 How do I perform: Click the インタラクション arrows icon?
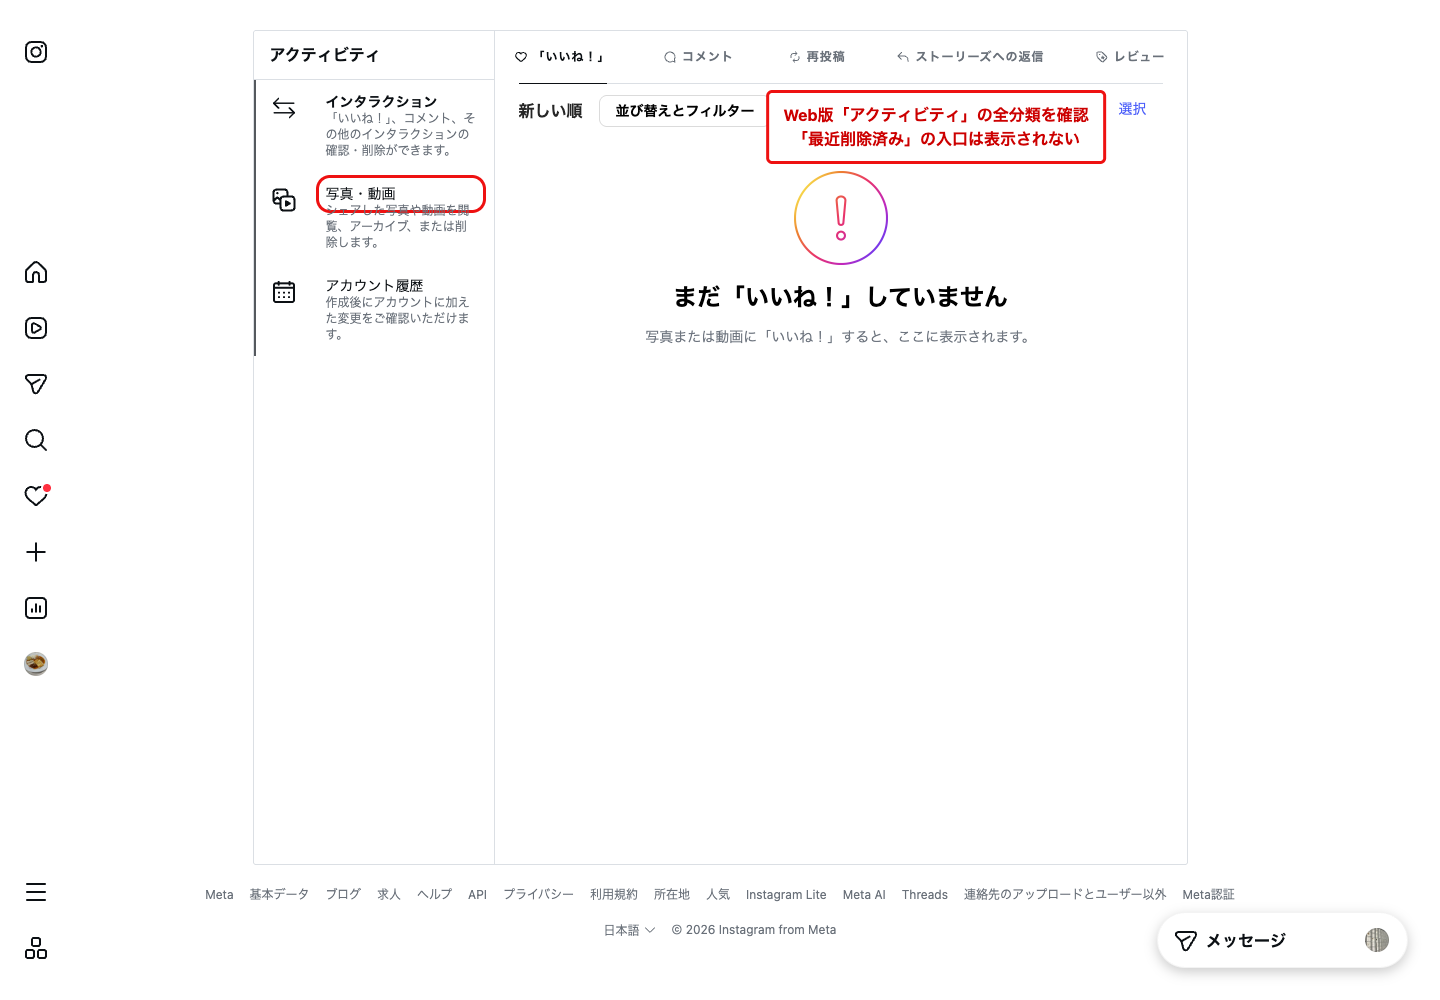point(284,108)
